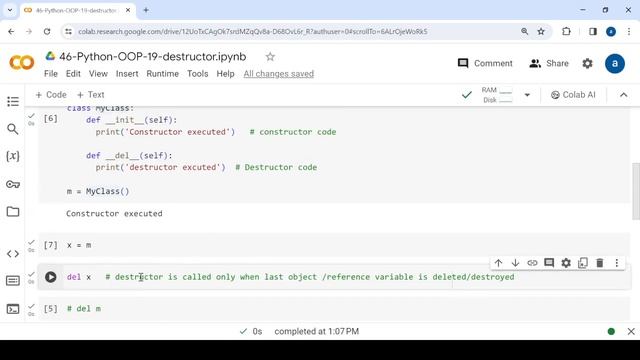Open more cell actions menu

click(617, 263)
